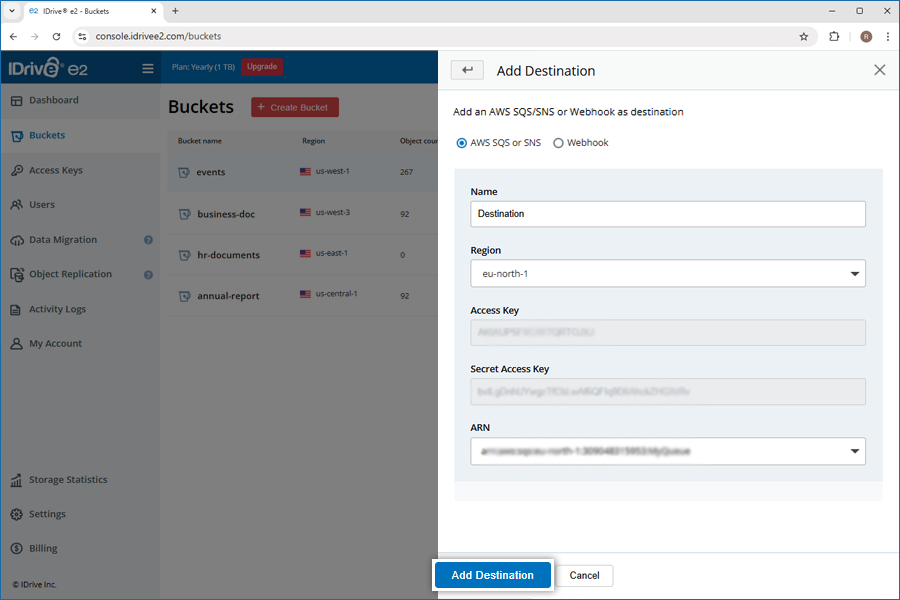Open the browser extensions puzzle icon
This screenshot has width=900, height=600.
(x=834, y=36)
